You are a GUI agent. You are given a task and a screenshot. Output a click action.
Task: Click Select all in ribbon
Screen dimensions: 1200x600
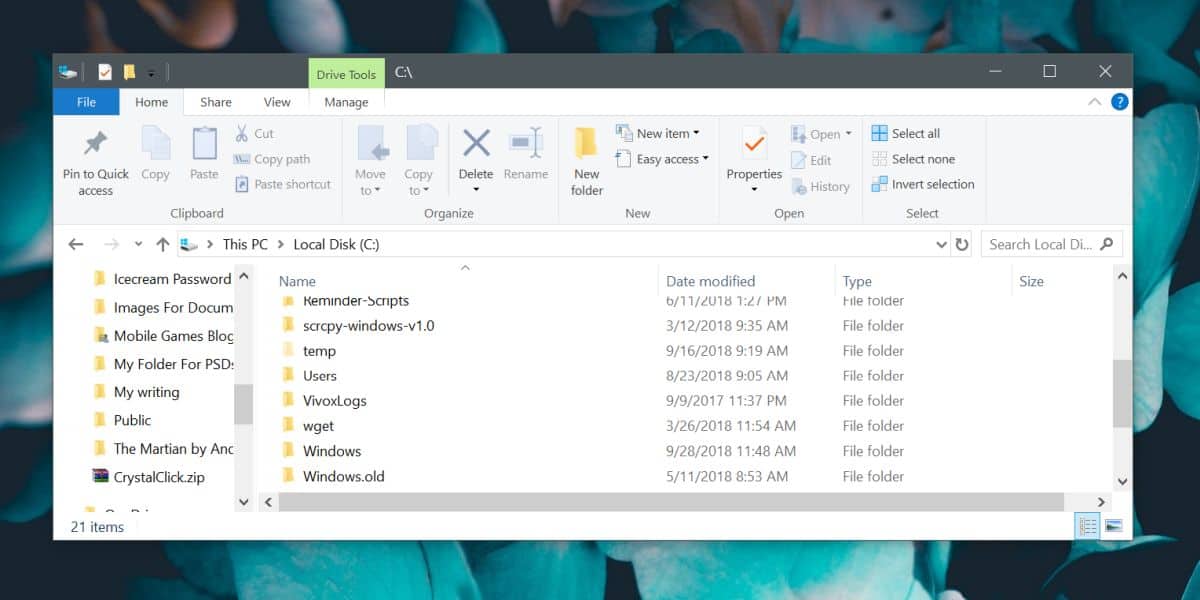pos(906,133)
